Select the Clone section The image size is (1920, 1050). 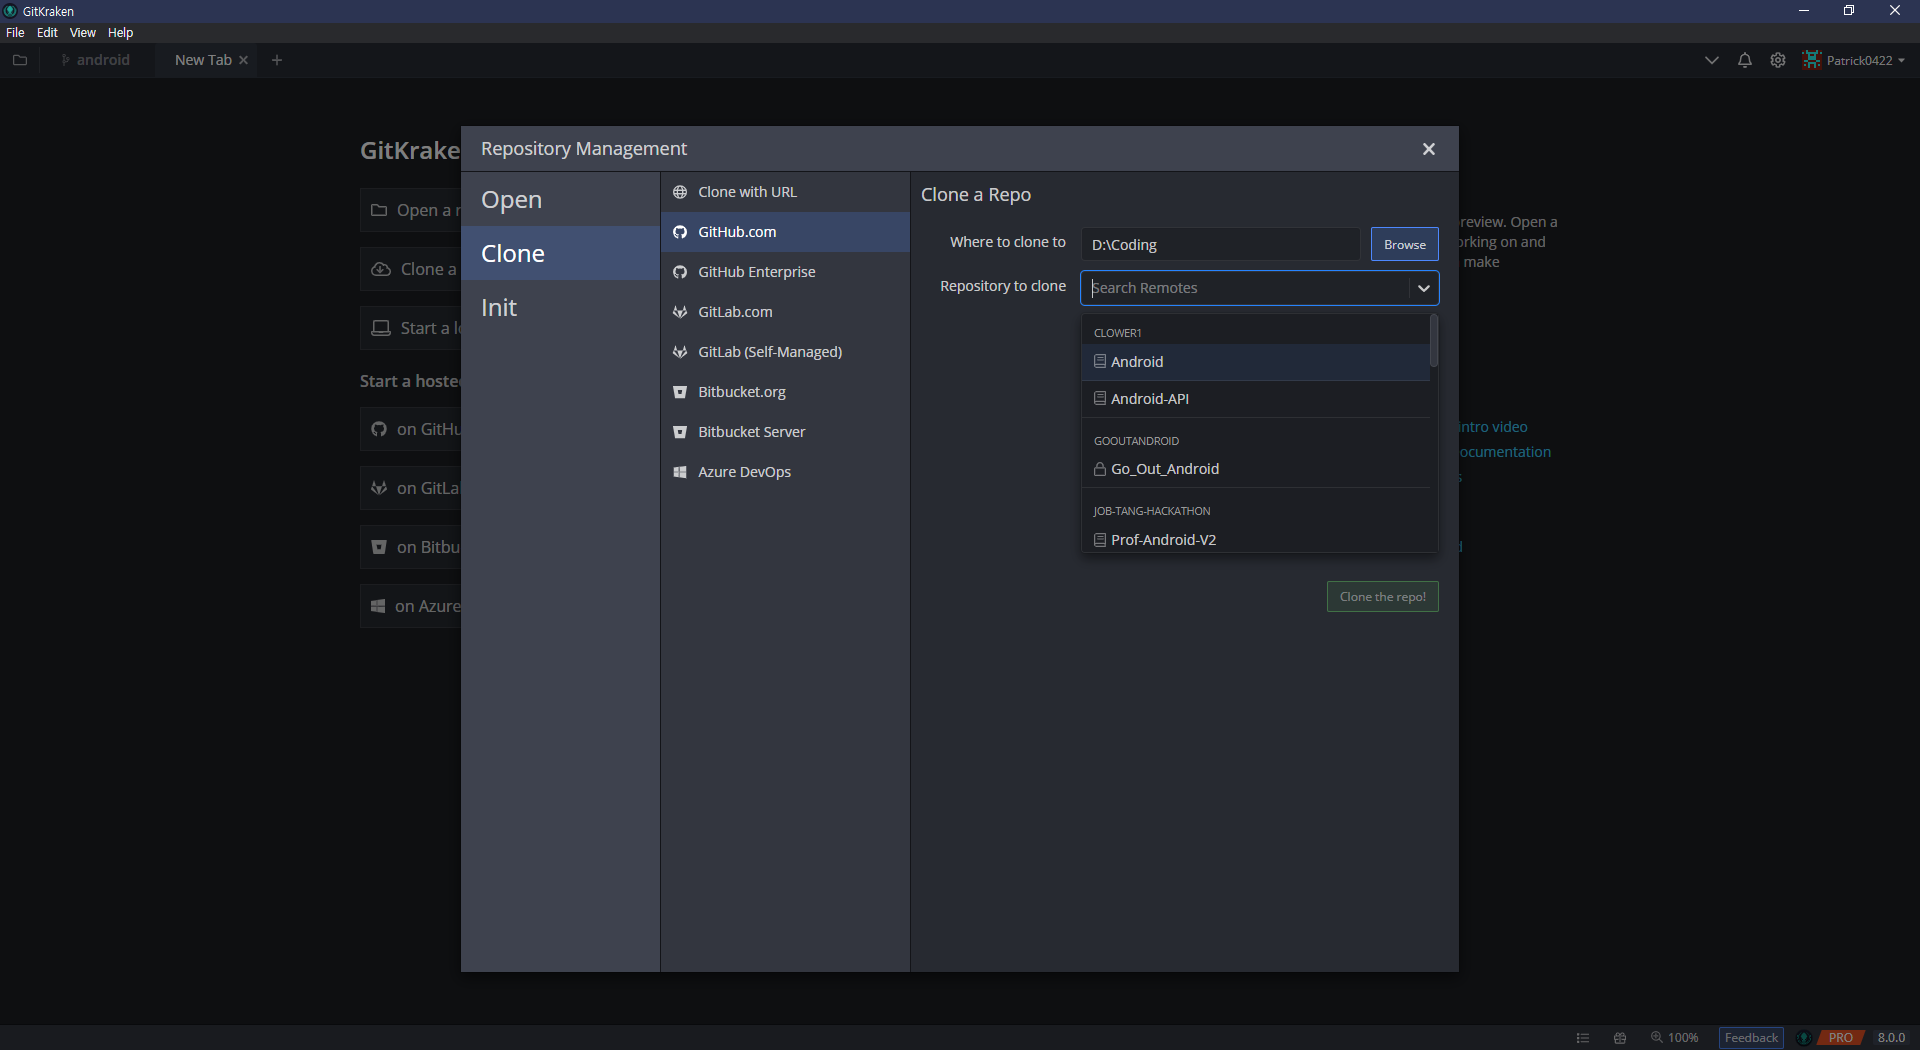pos(560,253)
